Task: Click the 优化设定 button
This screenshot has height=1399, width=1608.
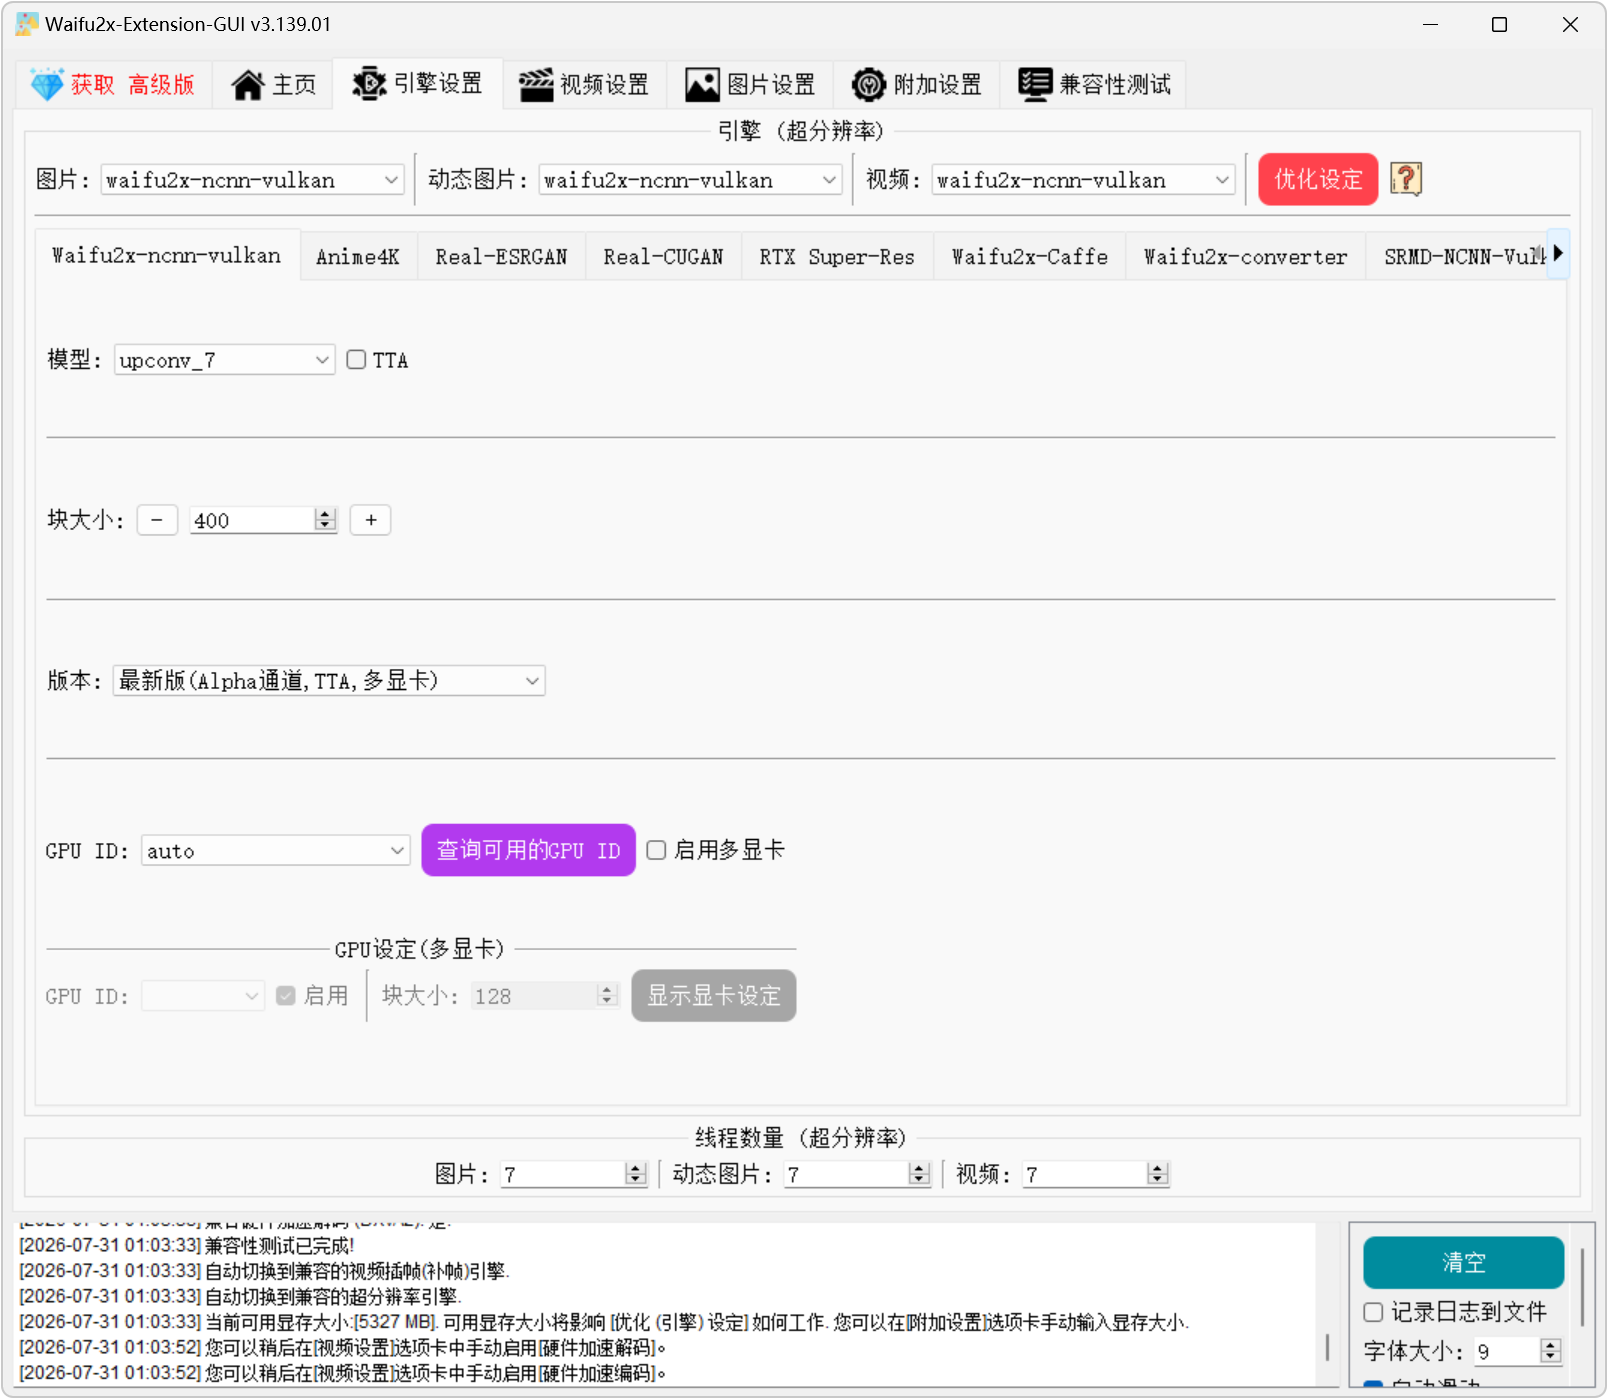Action: pyautogui.click(x=1318, y=180)
